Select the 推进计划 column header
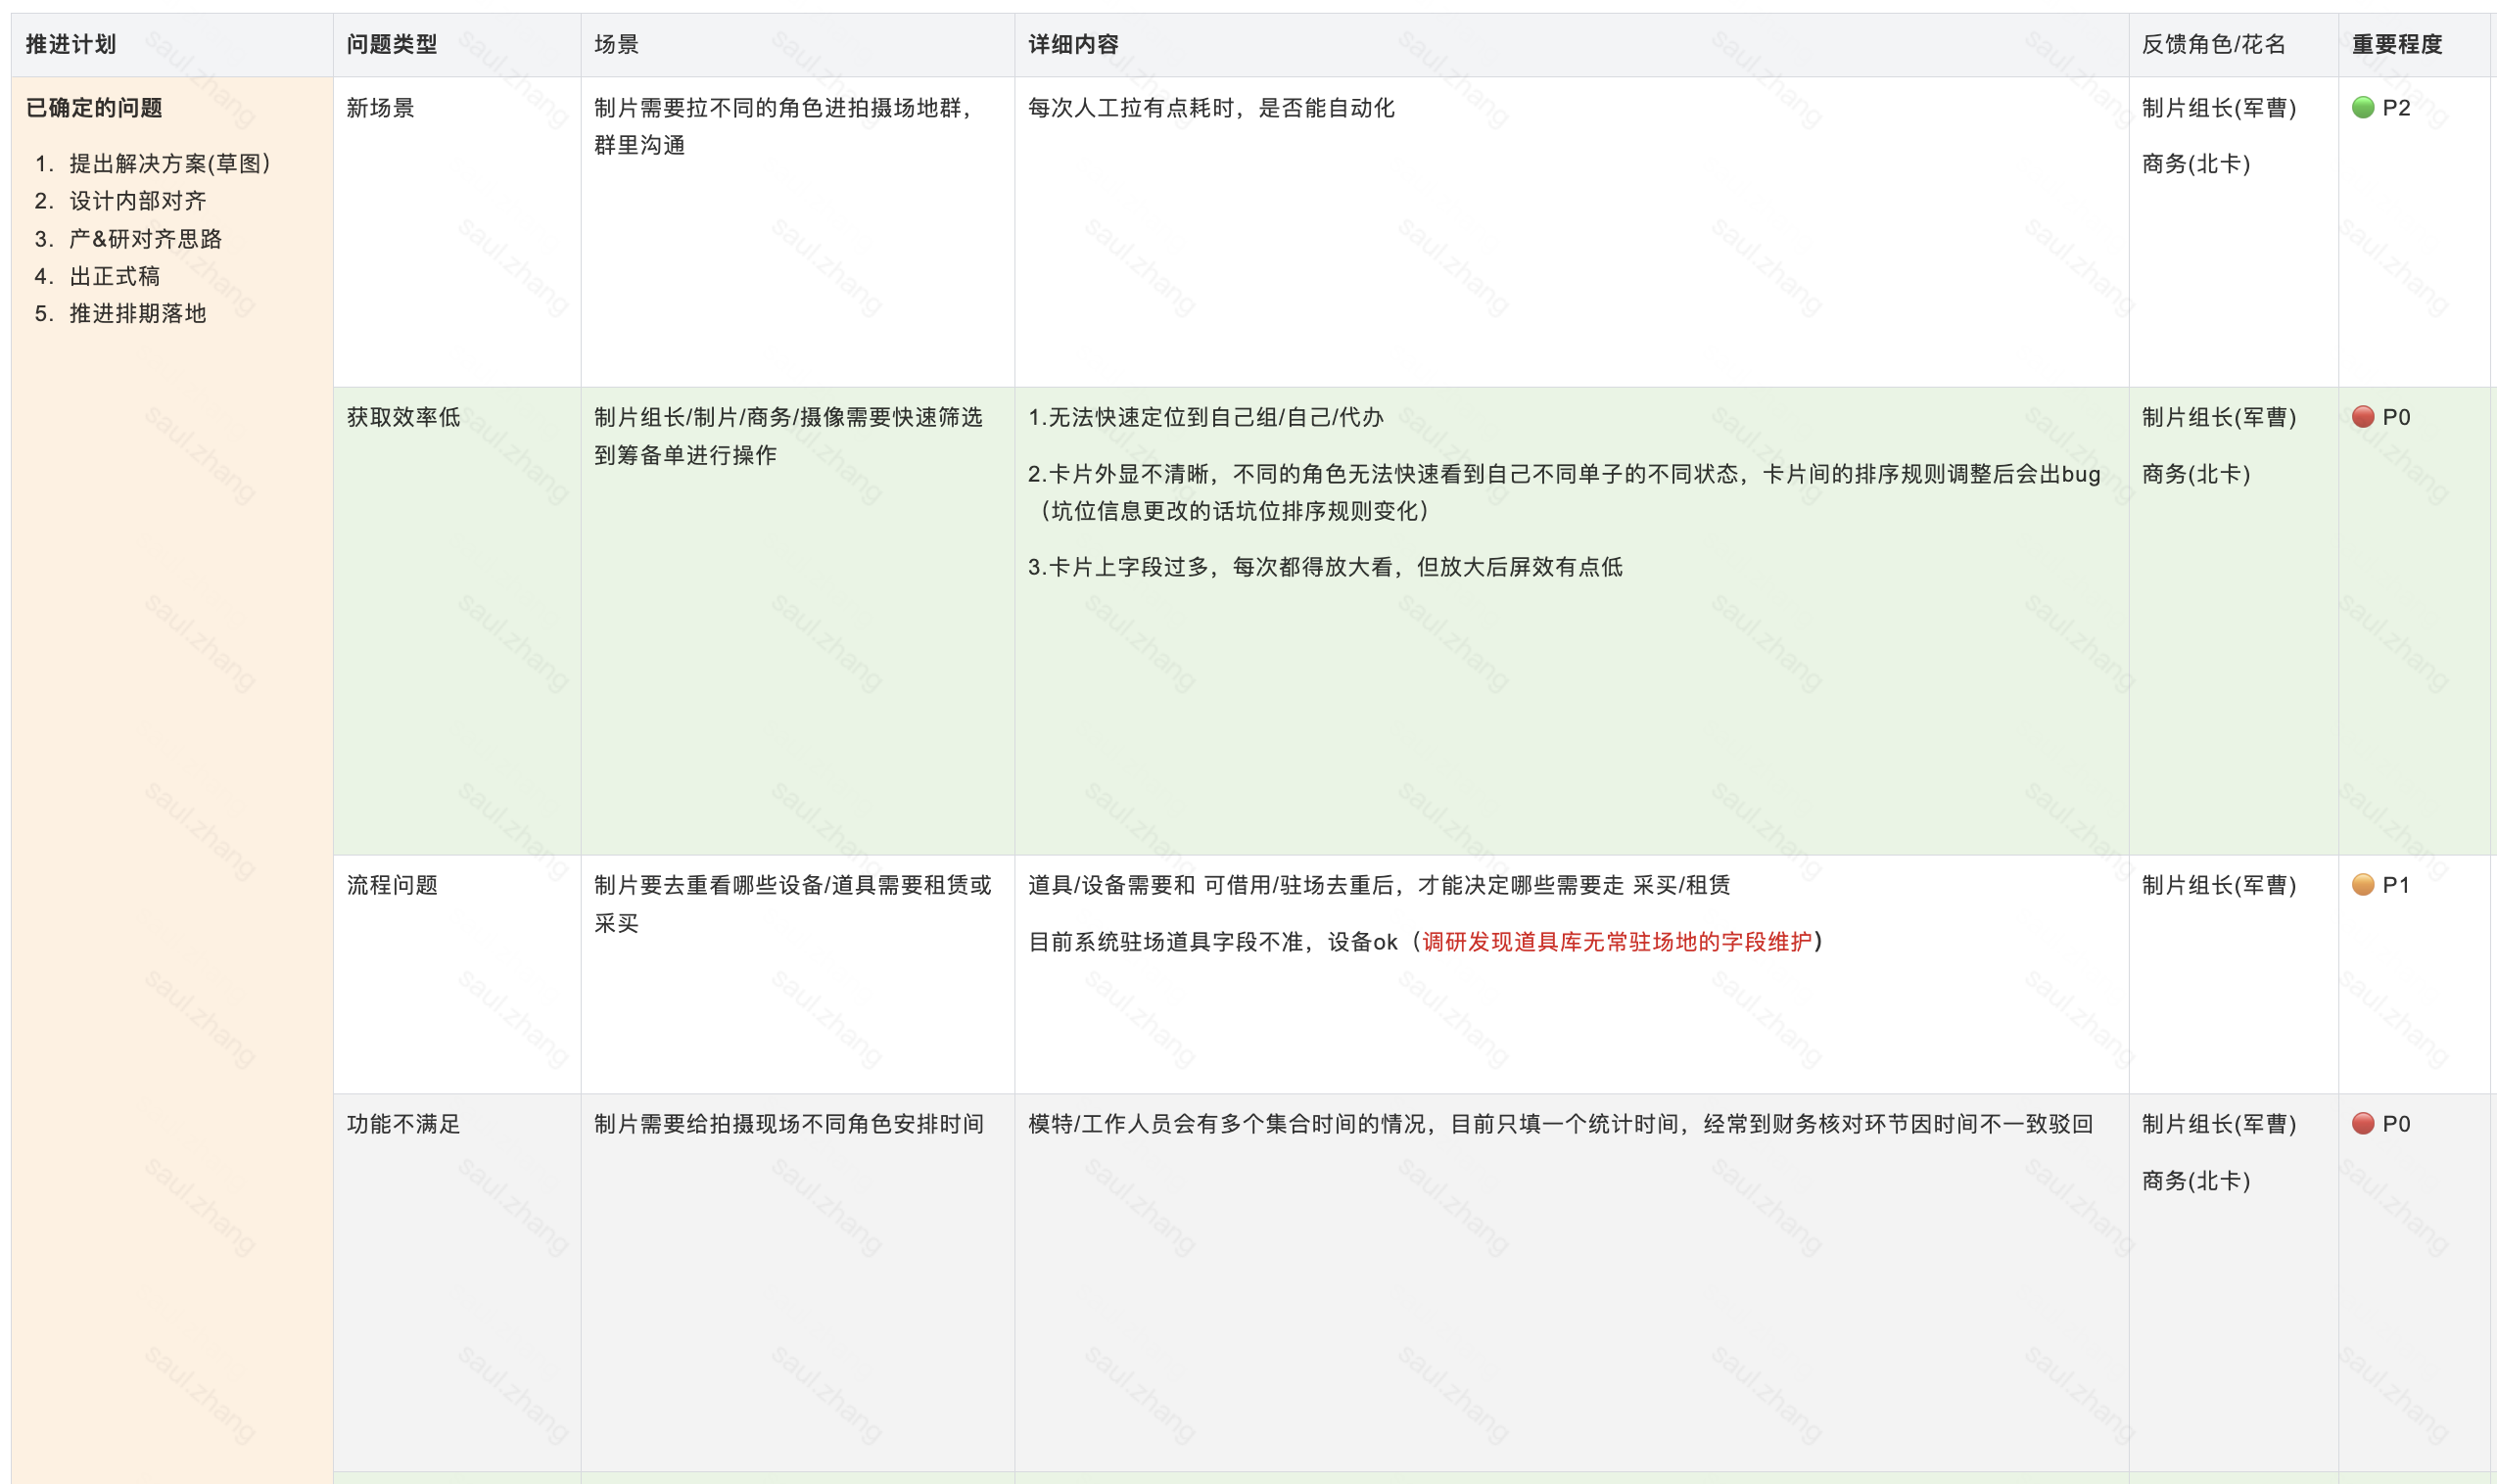The image size is (2497, 1484). [71, 44]
